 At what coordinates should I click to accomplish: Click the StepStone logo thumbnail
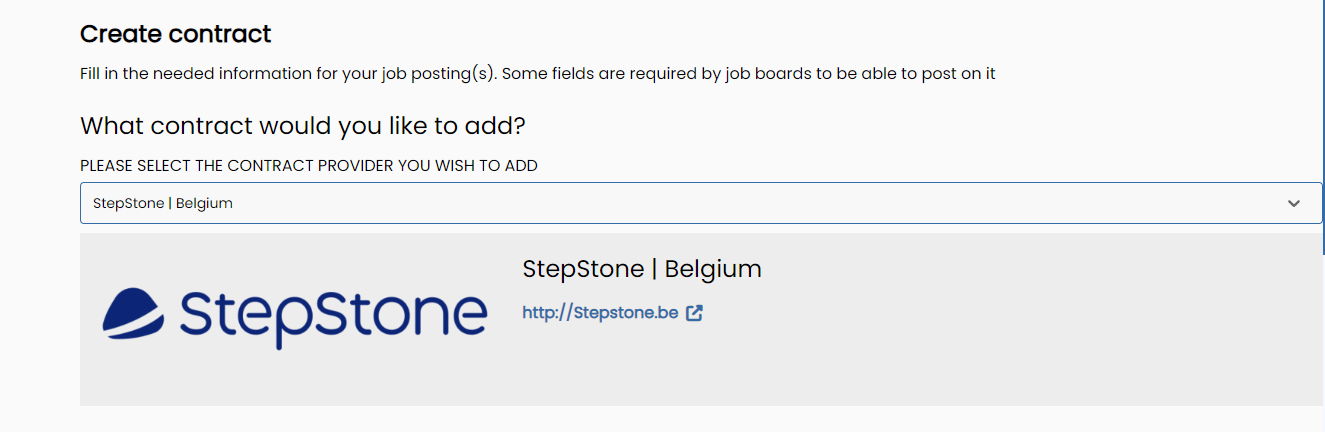pos(295,316)
